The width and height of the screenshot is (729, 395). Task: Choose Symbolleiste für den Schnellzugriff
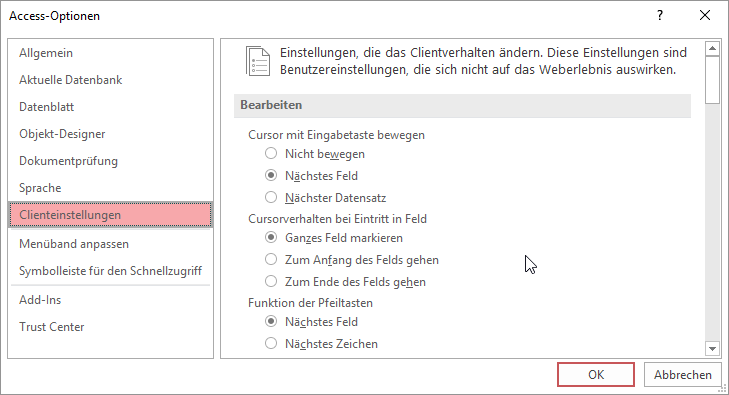coord(110,270)
